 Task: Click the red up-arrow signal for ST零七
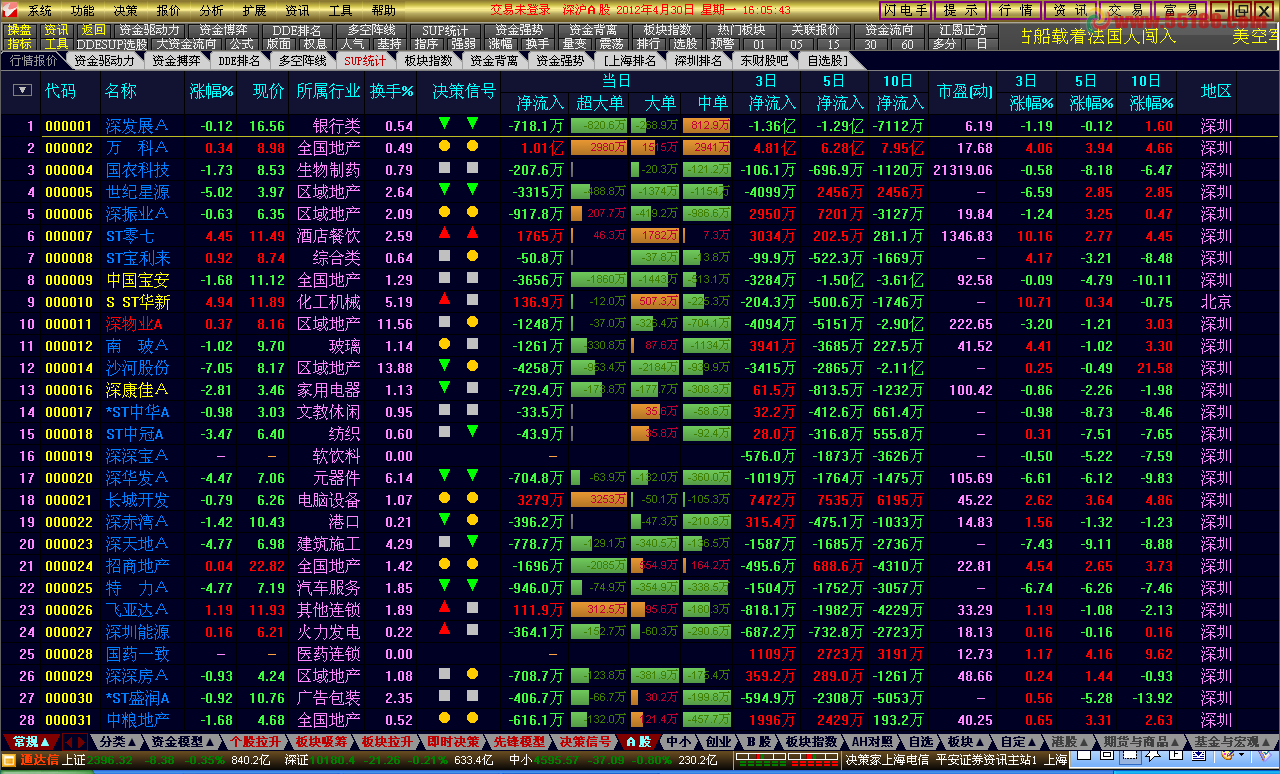(x=445, y=233)
